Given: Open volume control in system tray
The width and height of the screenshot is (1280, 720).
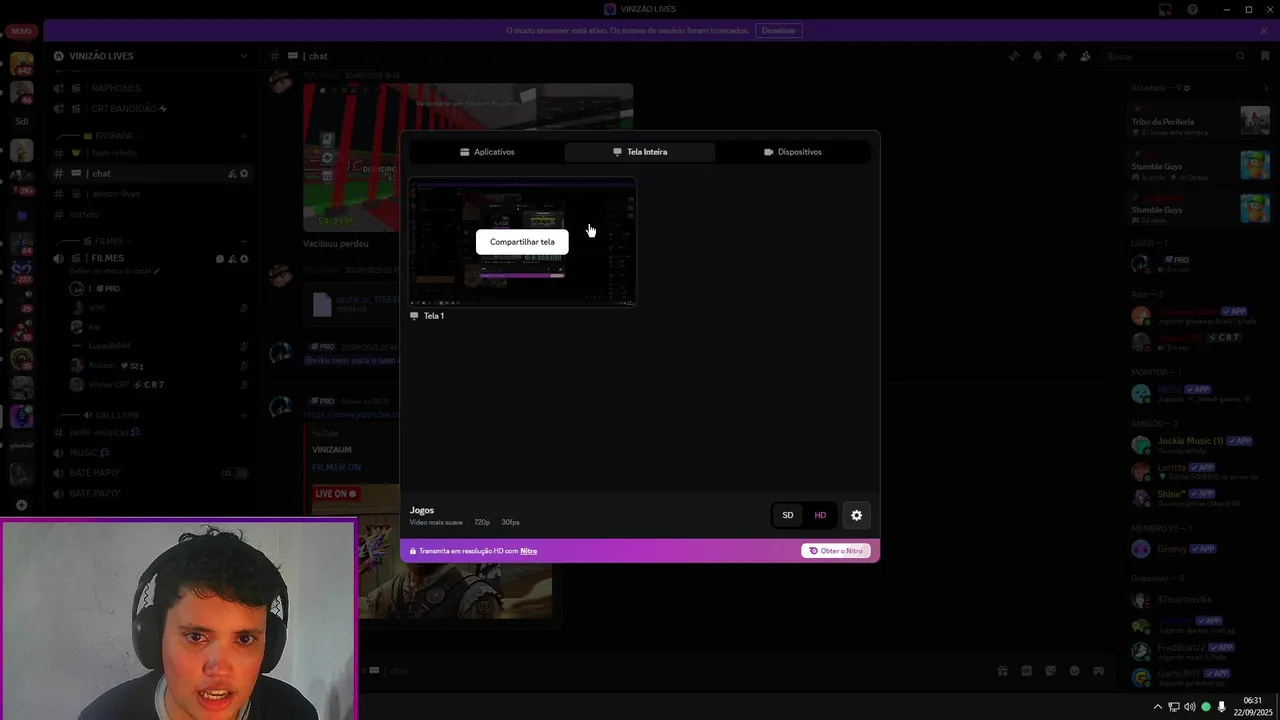Looking at the screenshot, I should pyautogui.click(x=1190, y=707).
